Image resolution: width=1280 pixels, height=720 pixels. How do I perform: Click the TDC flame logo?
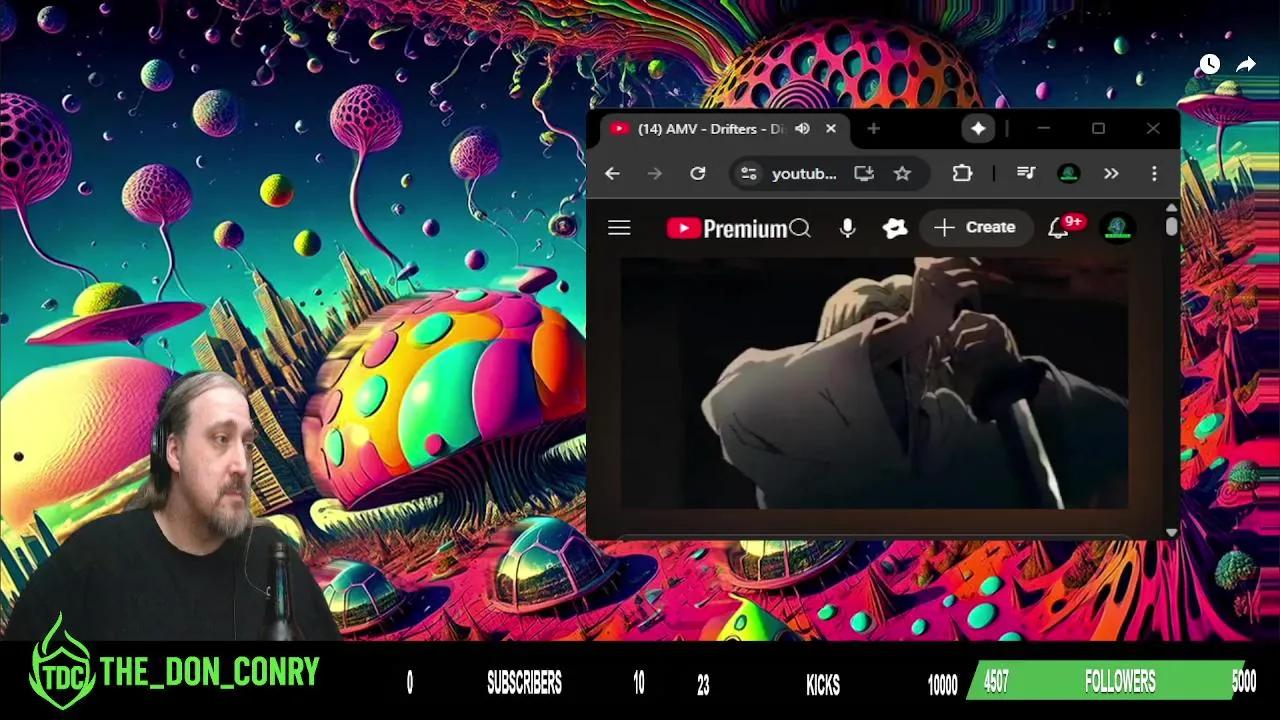coord(62,662)
